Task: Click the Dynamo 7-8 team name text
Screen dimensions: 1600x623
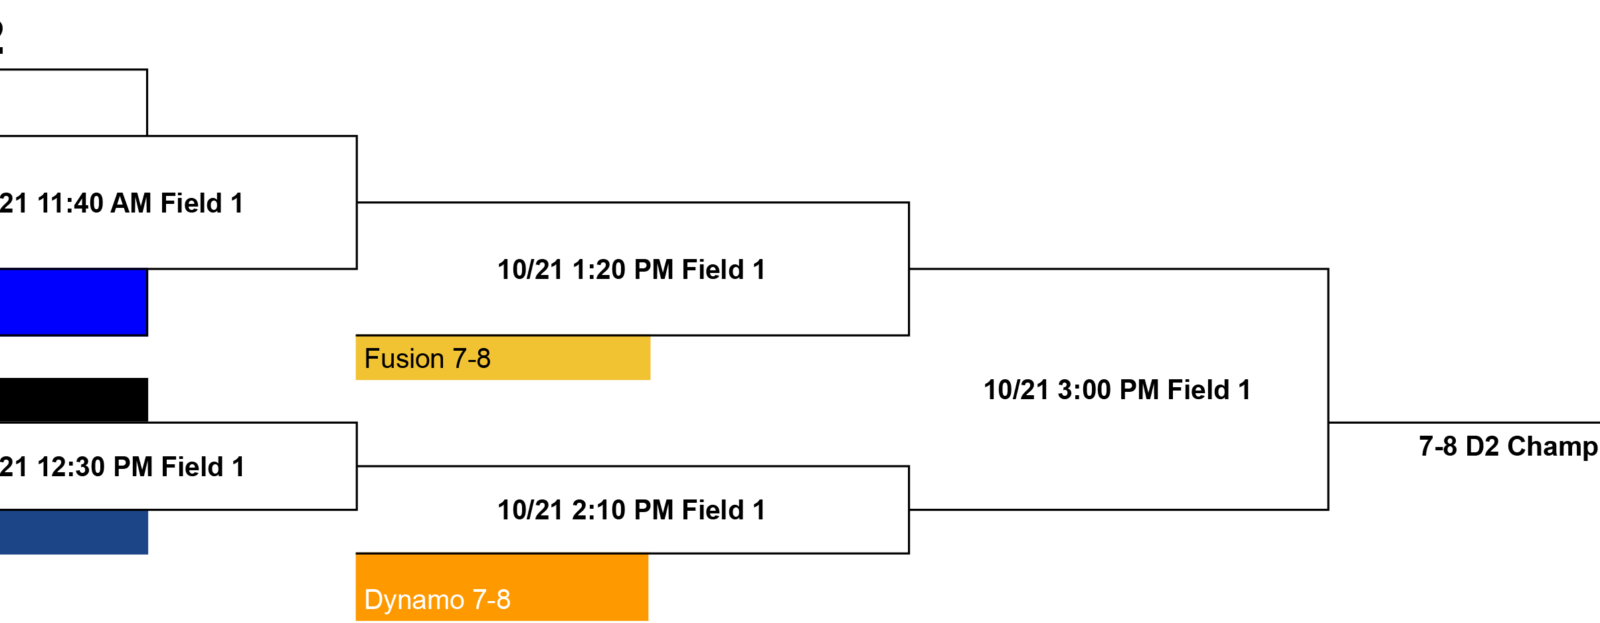Action: 437,600
